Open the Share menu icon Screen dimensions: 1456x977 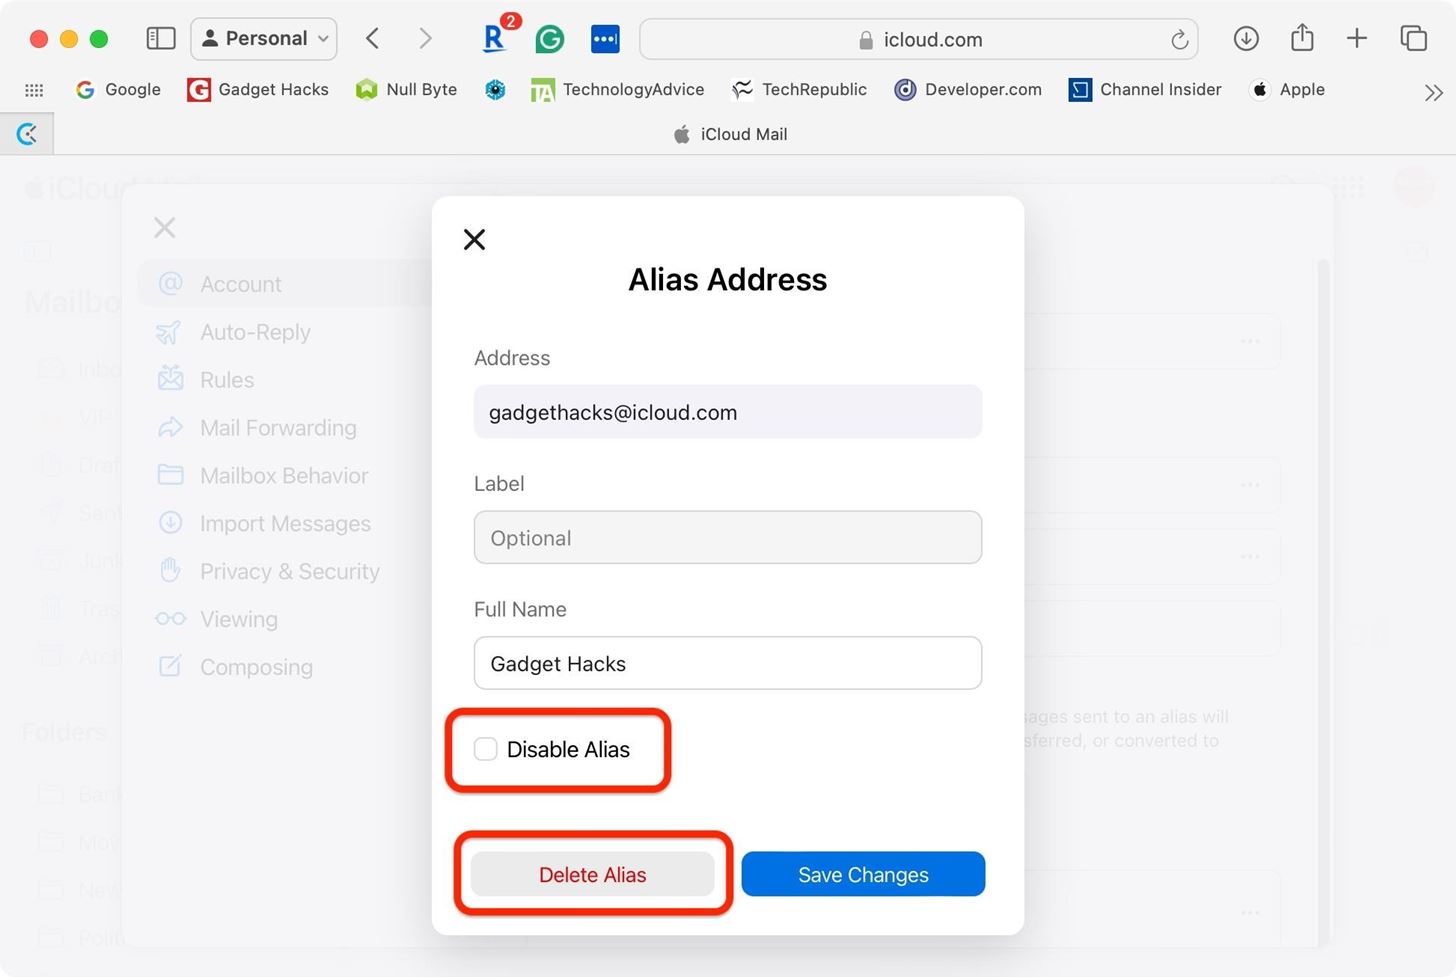(1302, 38)
